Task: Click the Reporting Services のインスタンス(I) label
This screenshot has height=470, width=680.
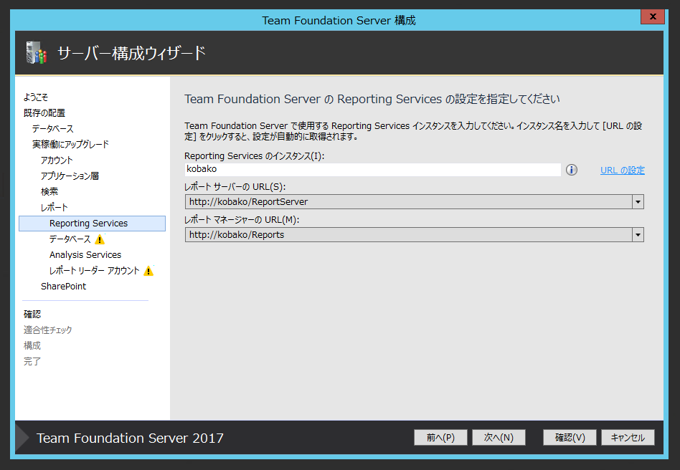Action: pos(255,156)
